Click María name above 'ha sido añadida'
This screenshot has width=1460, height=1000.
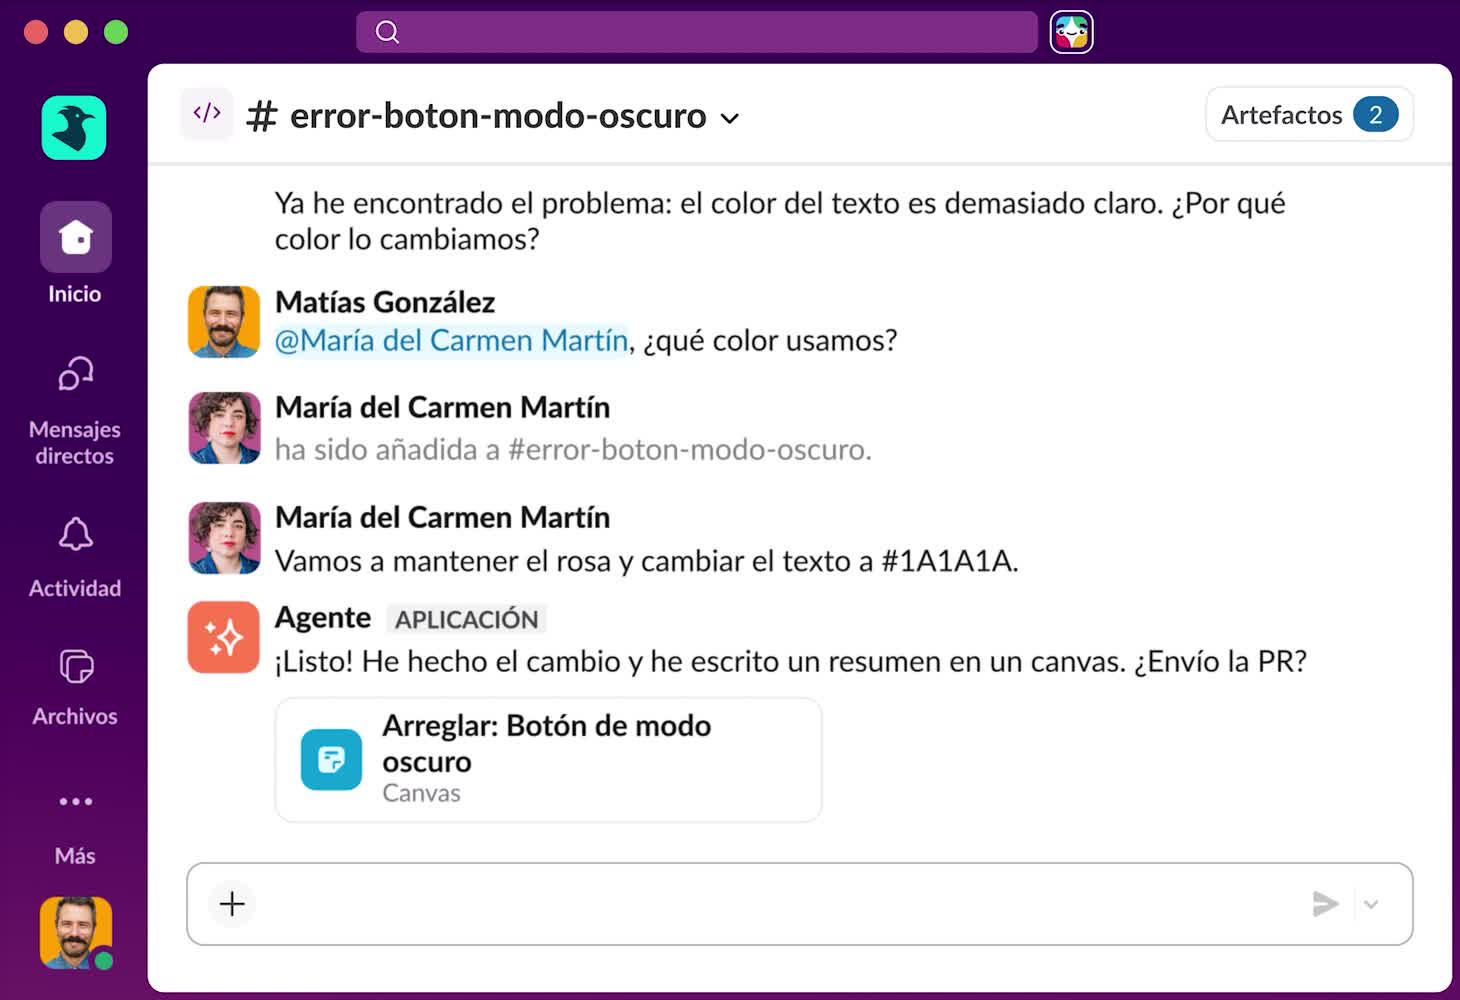[x=442, y=407]
